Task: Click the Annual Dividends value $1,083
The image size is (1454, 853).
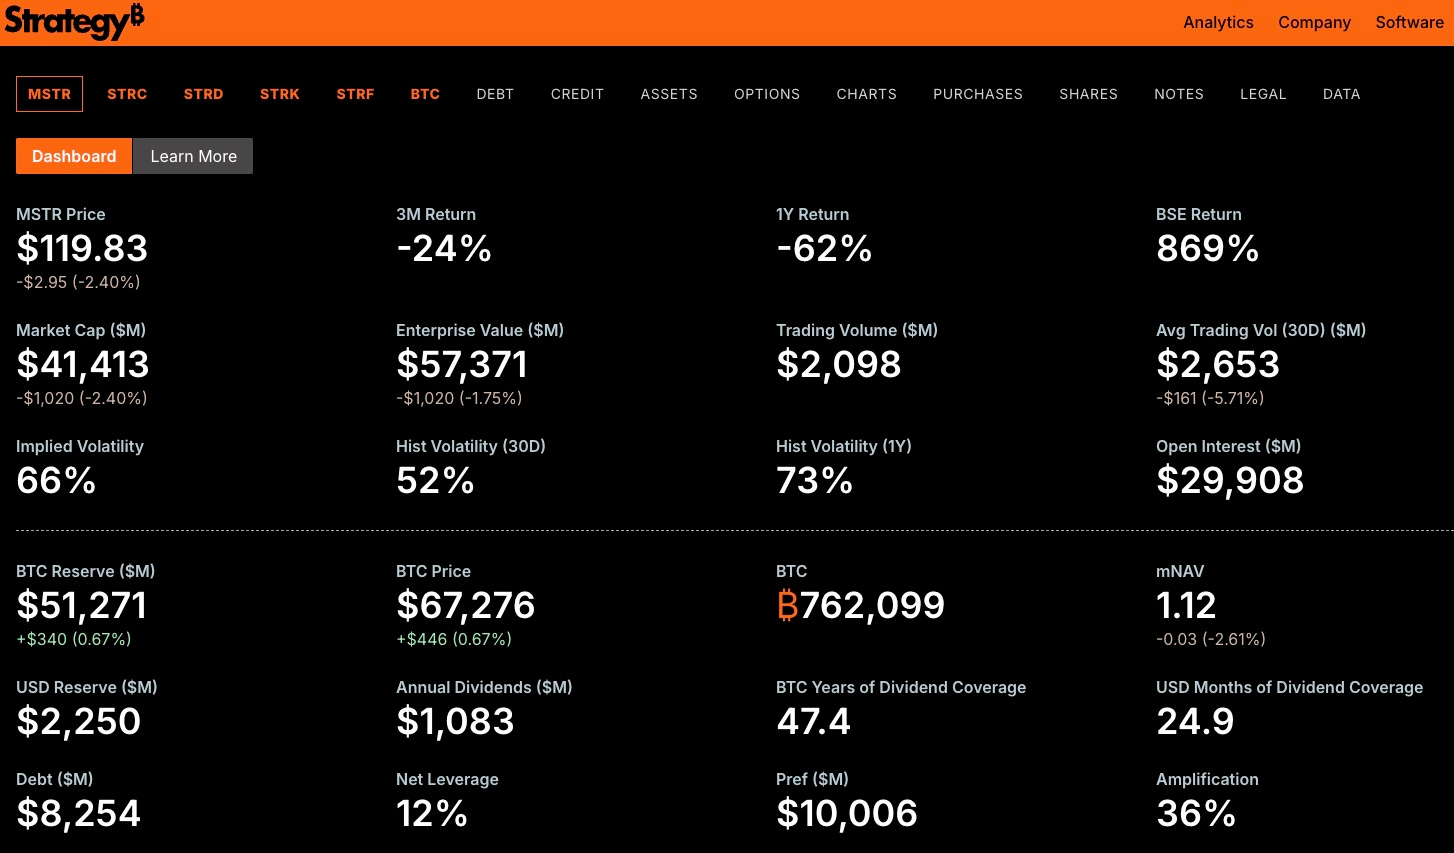Action: [x=455, y=721]
